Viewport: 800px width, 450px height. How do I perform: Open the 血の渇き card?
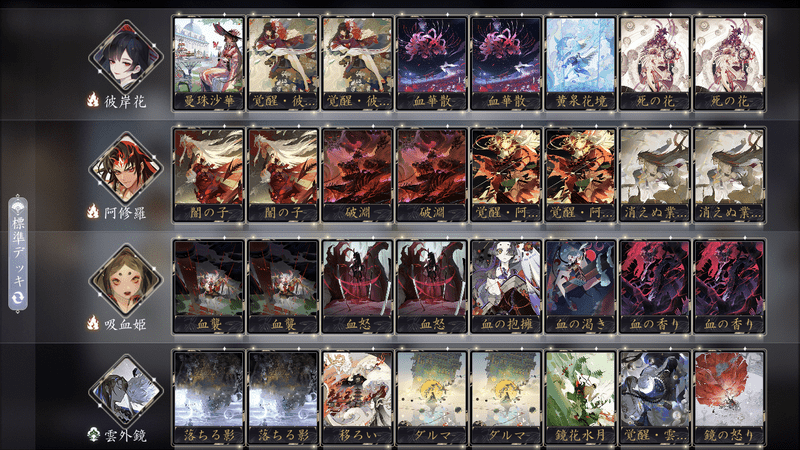coord(580,286)
